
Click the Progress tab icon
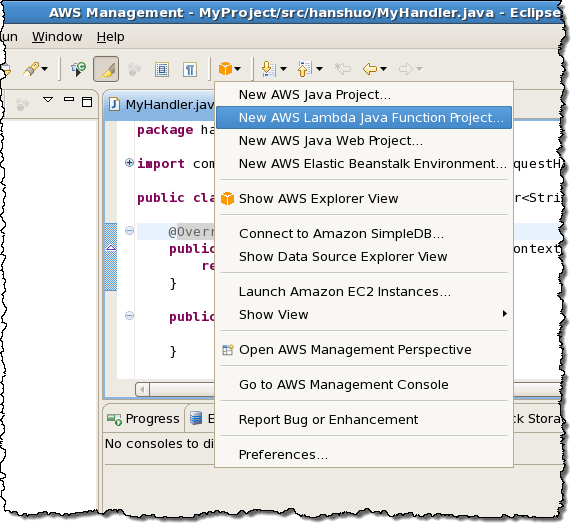[x=114, y=419]
